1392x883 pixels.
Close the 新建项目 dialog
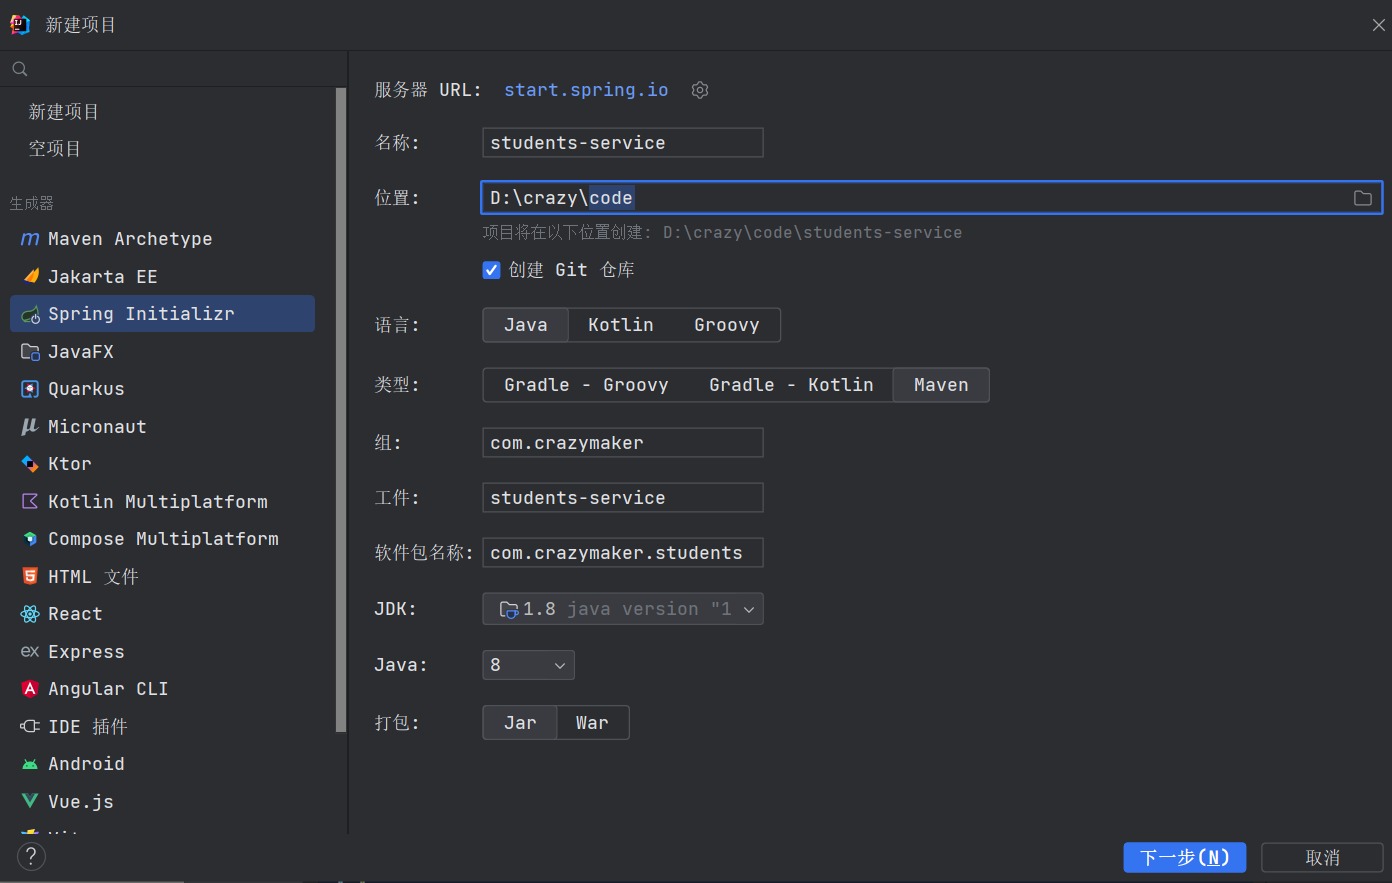[x=1378, y=25]
